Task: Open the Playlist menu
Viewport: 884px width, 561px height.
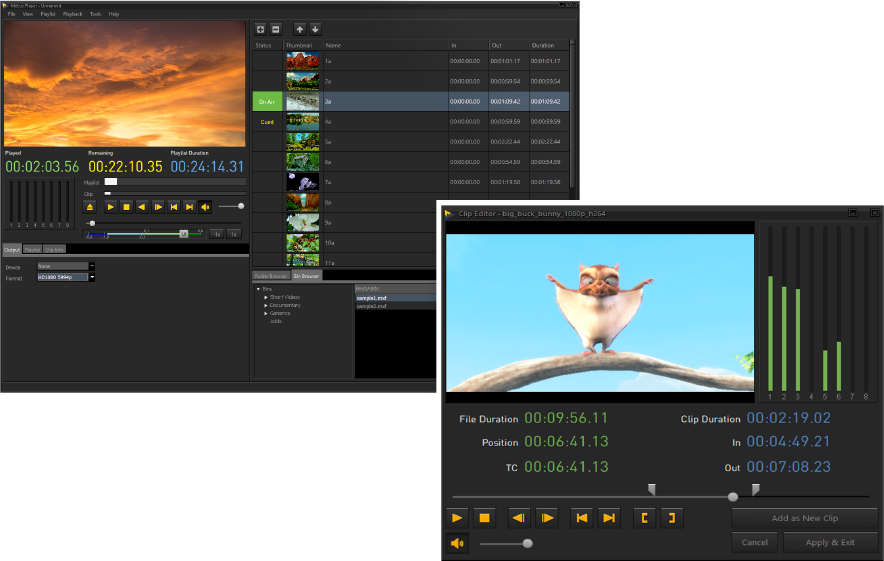Action: pos(48,14)
